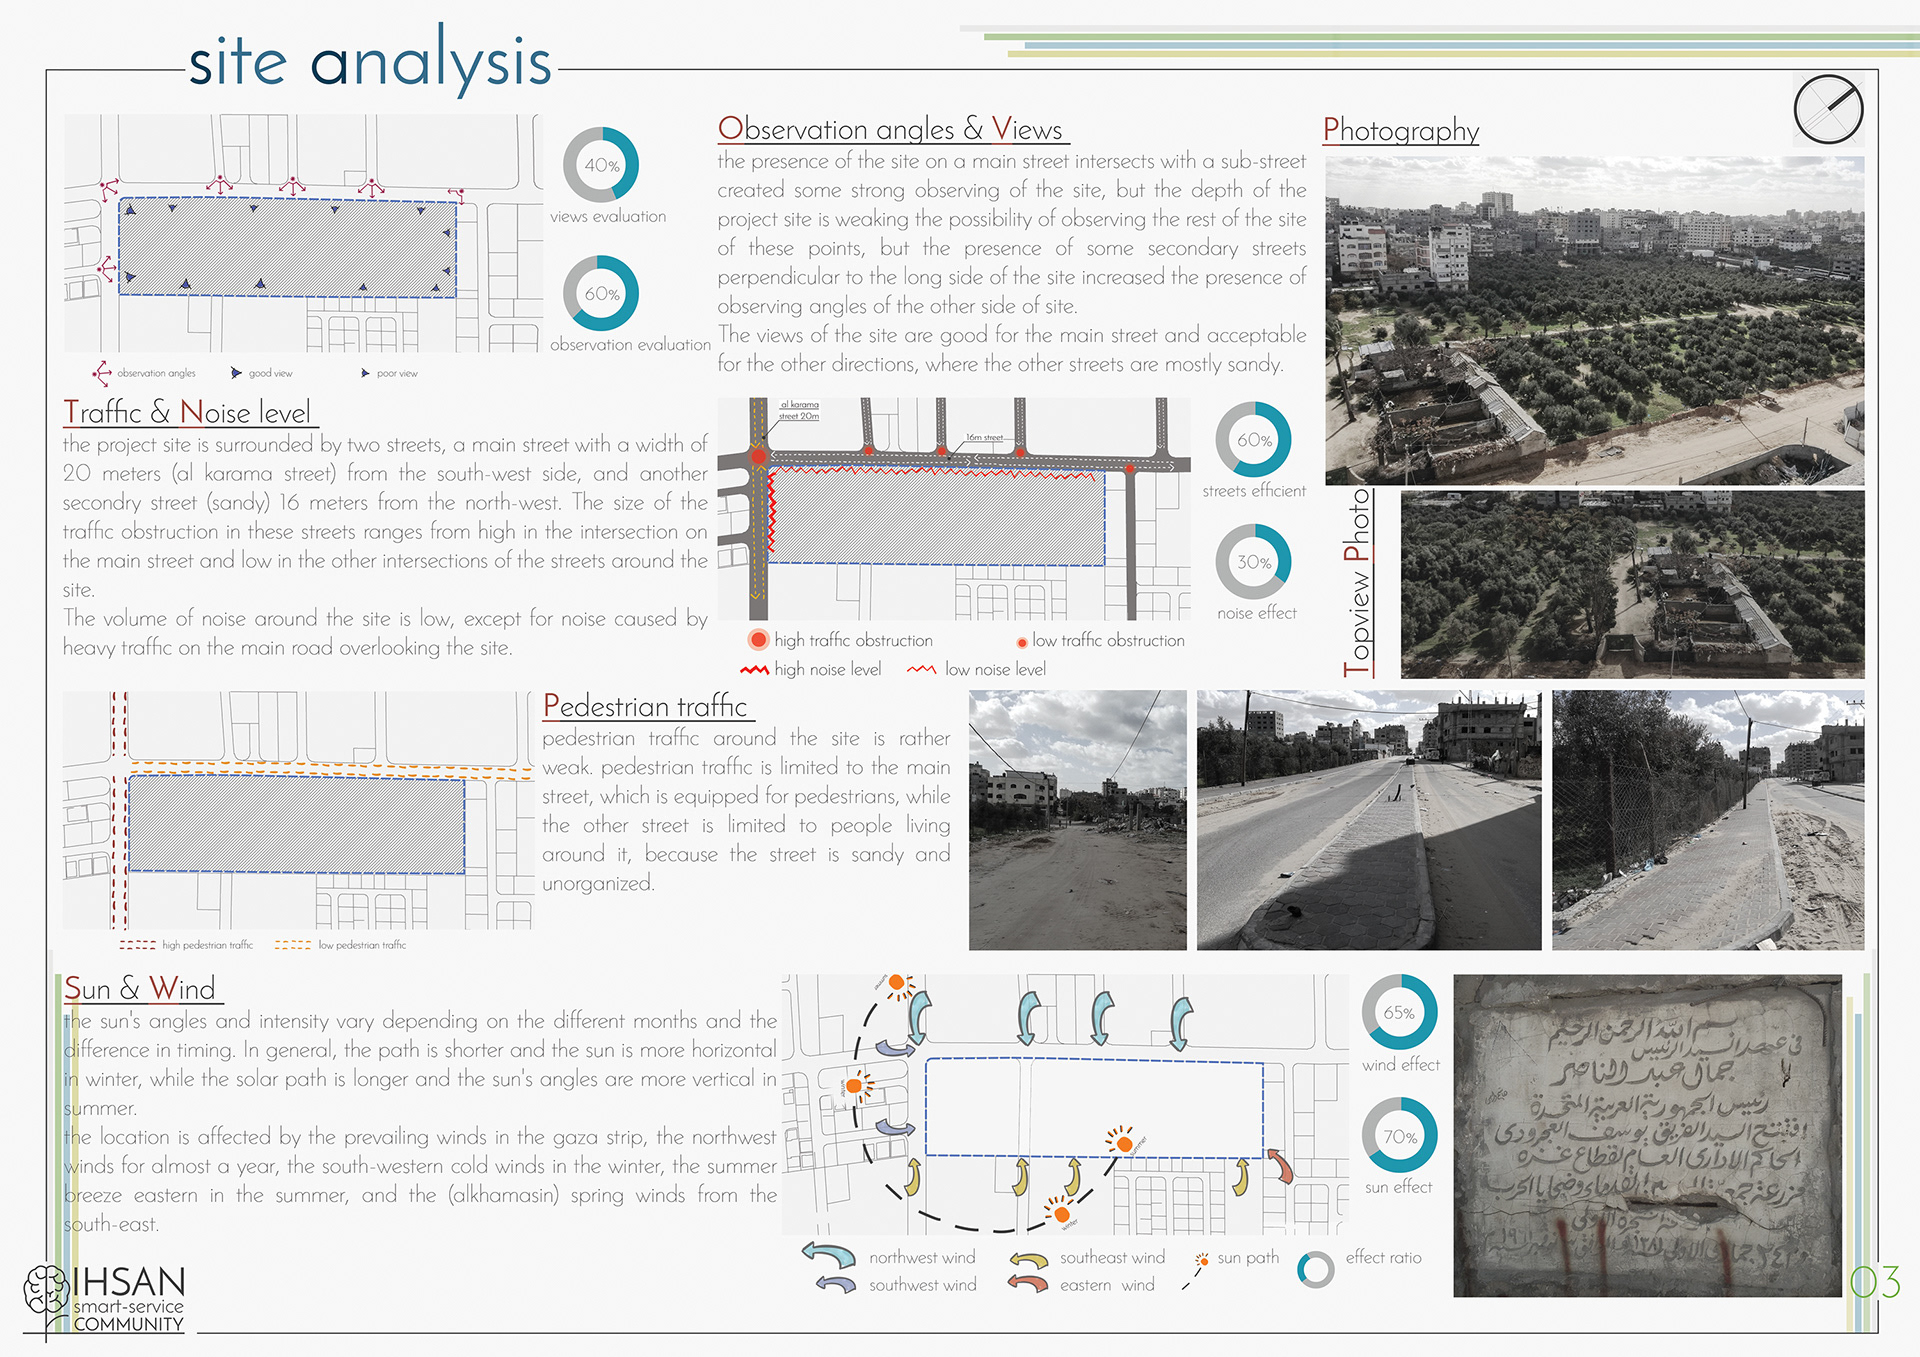
Task: Click the IHSAN brain logo icon
Action: pyautogui.click(x=46, y=1289)
